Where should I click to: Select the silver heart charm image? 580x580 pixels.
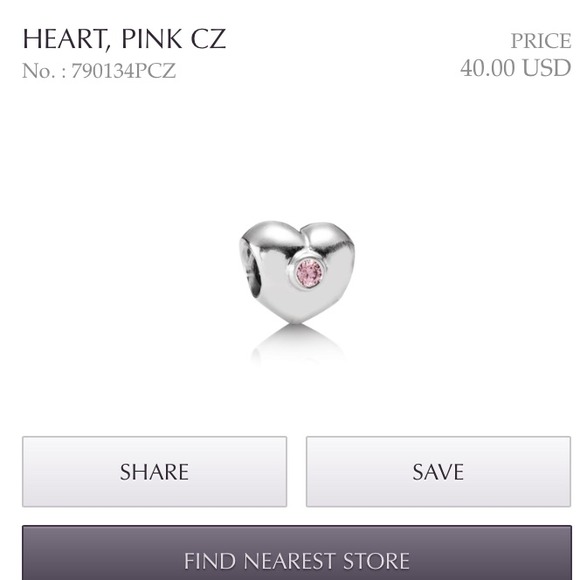pos(297,272)
